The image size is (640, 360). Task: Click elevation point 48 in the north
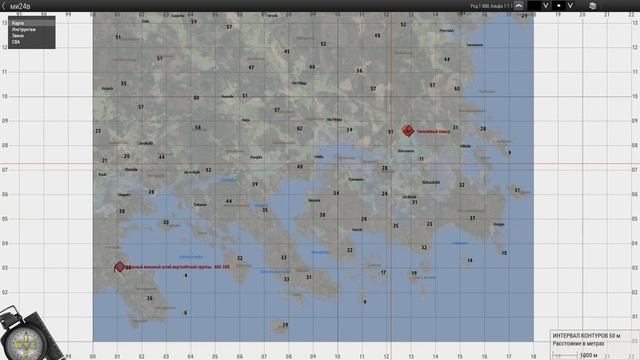coord(377,36)
